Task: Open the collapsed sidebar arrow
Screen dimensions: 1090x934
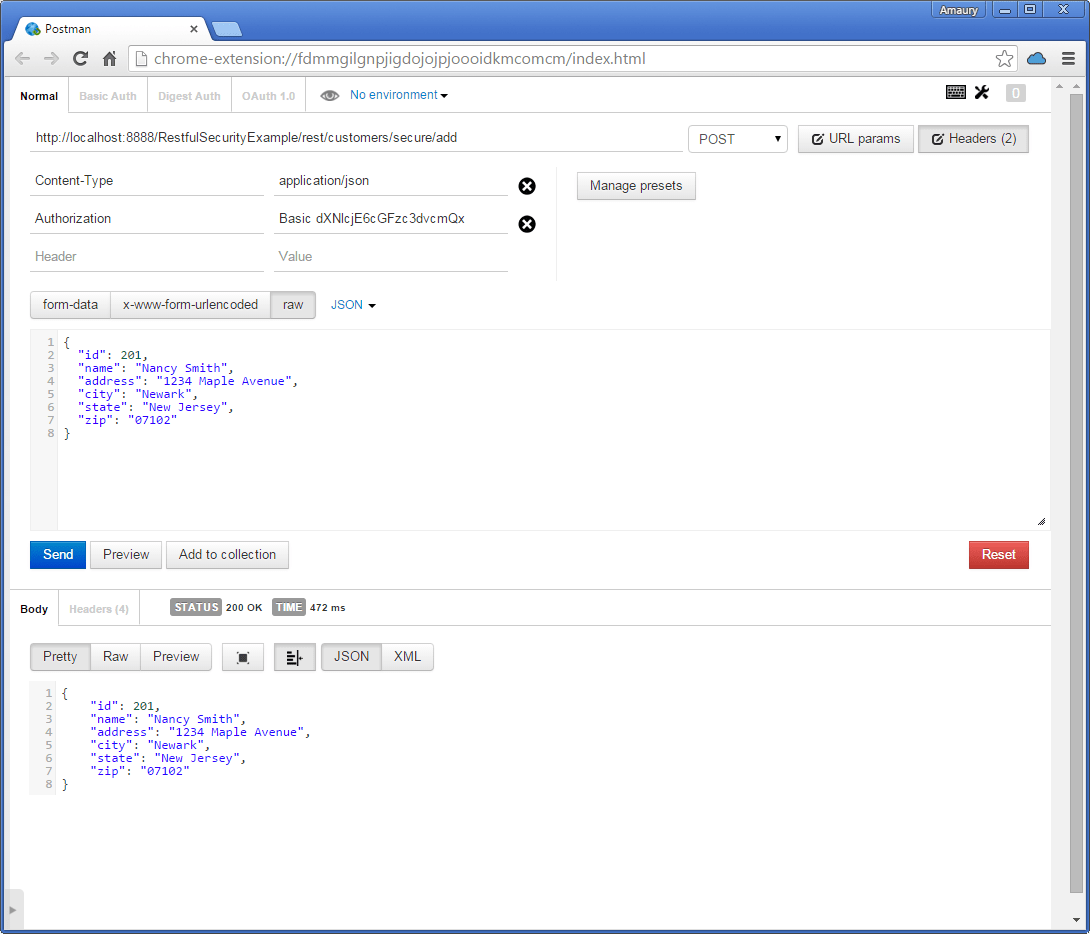Action: (13, 910)
